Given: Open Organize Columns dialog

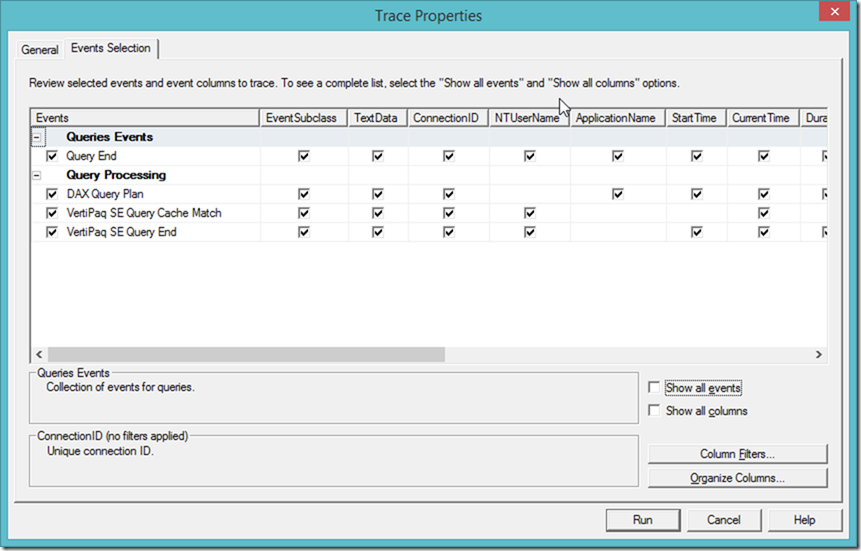Looking at the screenshot, I should tap(737, 478).
